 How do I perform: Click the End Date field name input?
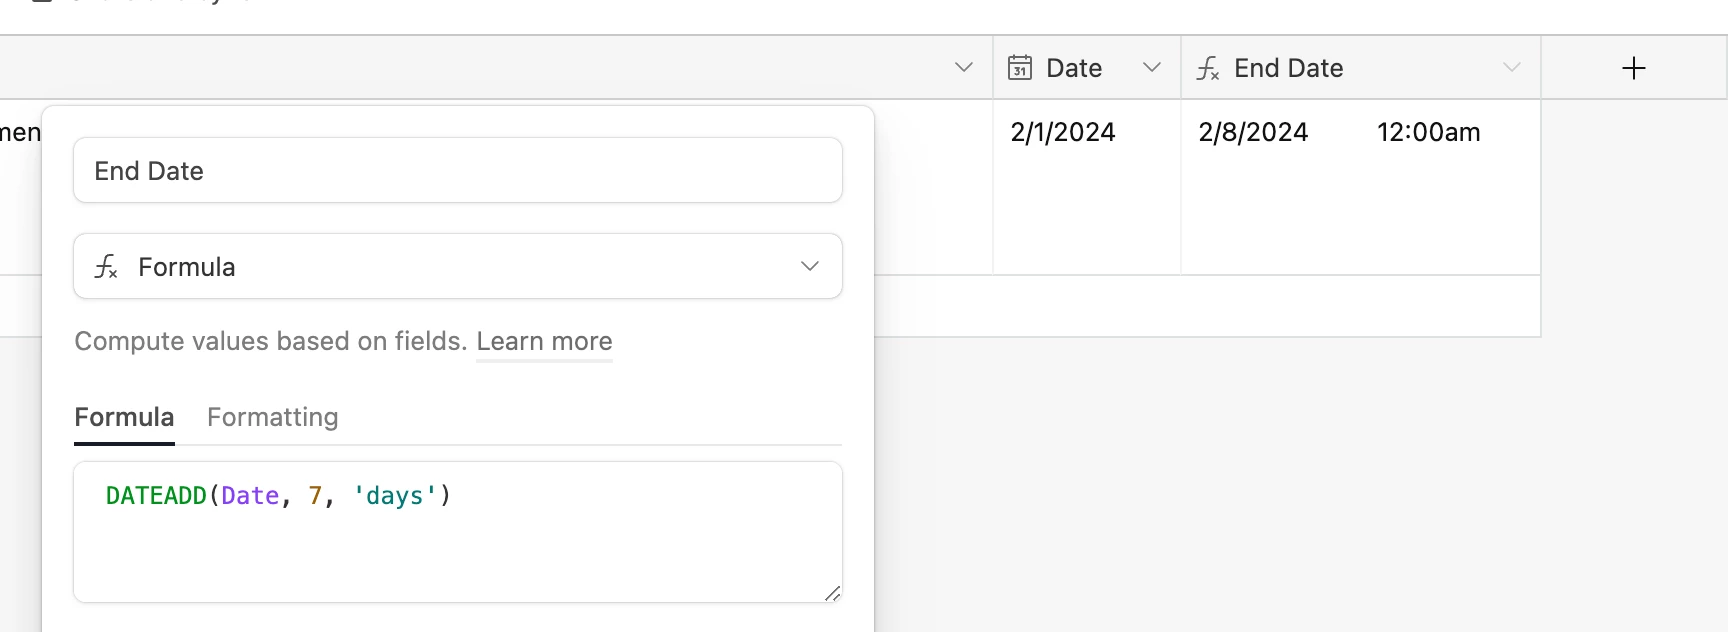click(x=458, y=170)
